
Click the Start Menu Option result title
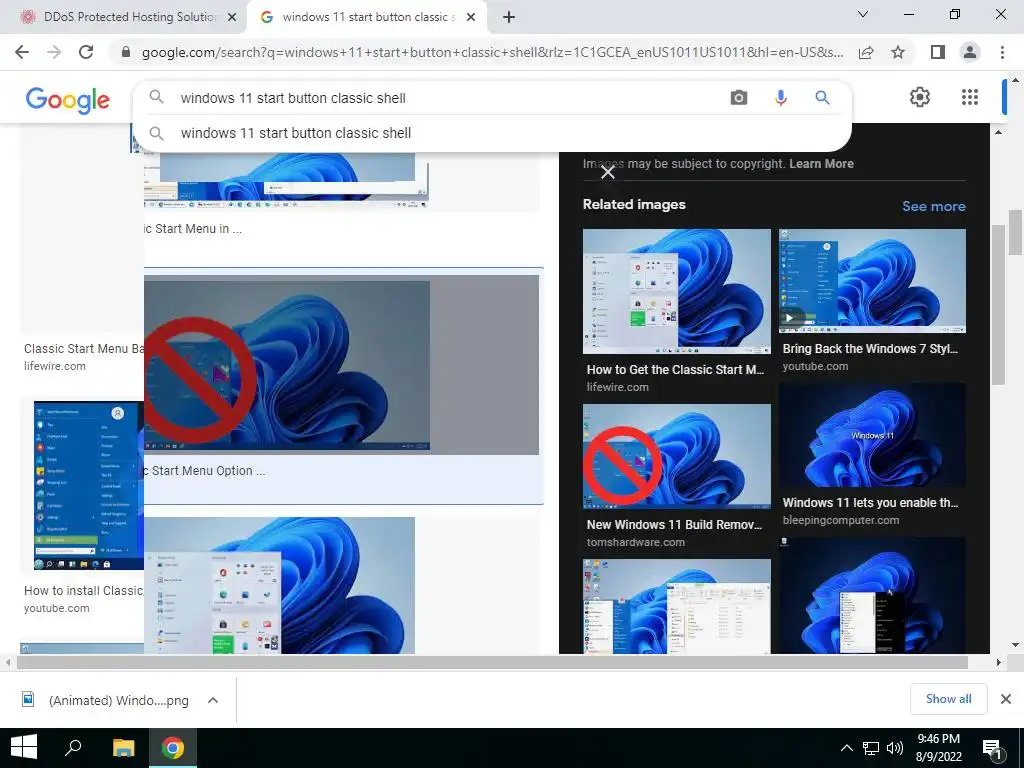tap(204, 471)
